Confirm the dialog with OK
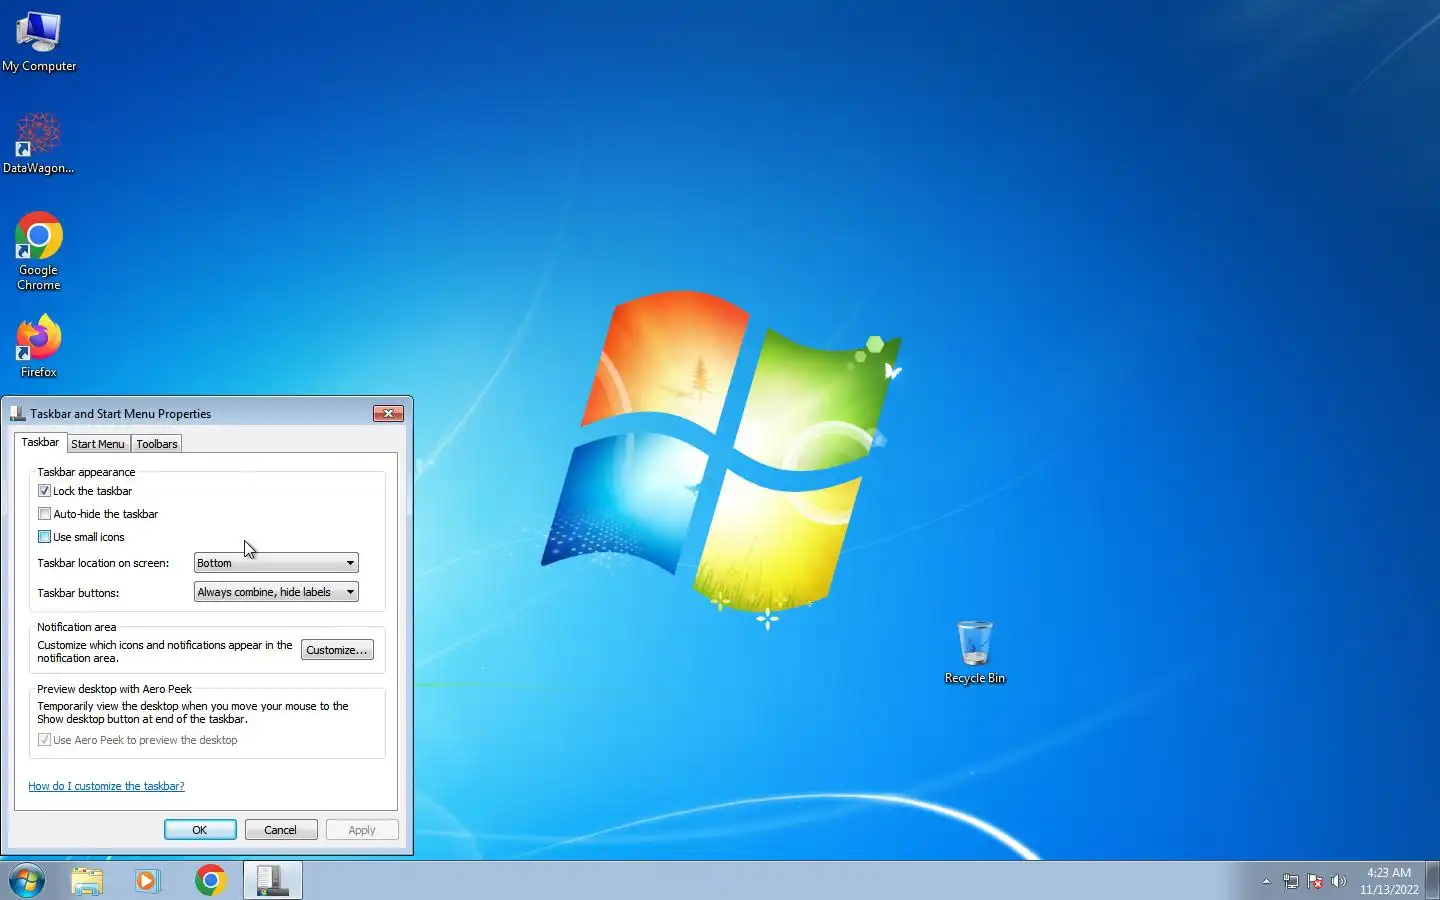 tap(200, 830)
